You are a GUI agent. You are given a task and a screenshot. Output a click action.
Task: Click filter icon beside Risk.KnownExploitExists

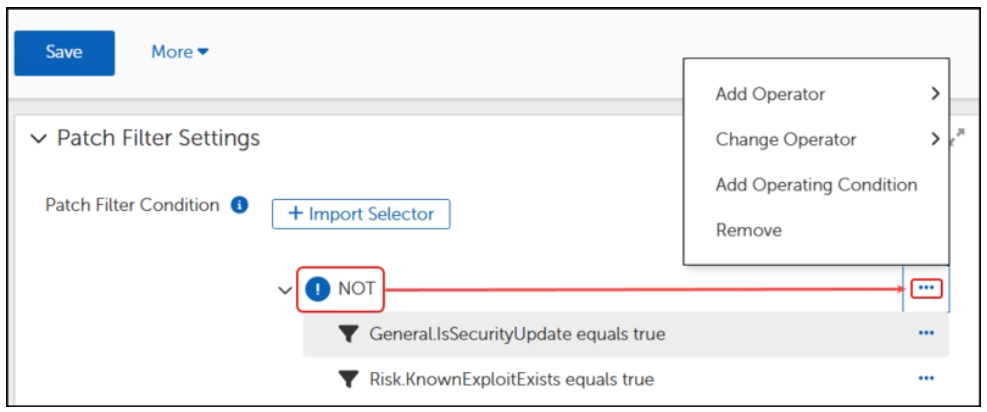click(348, 379)
